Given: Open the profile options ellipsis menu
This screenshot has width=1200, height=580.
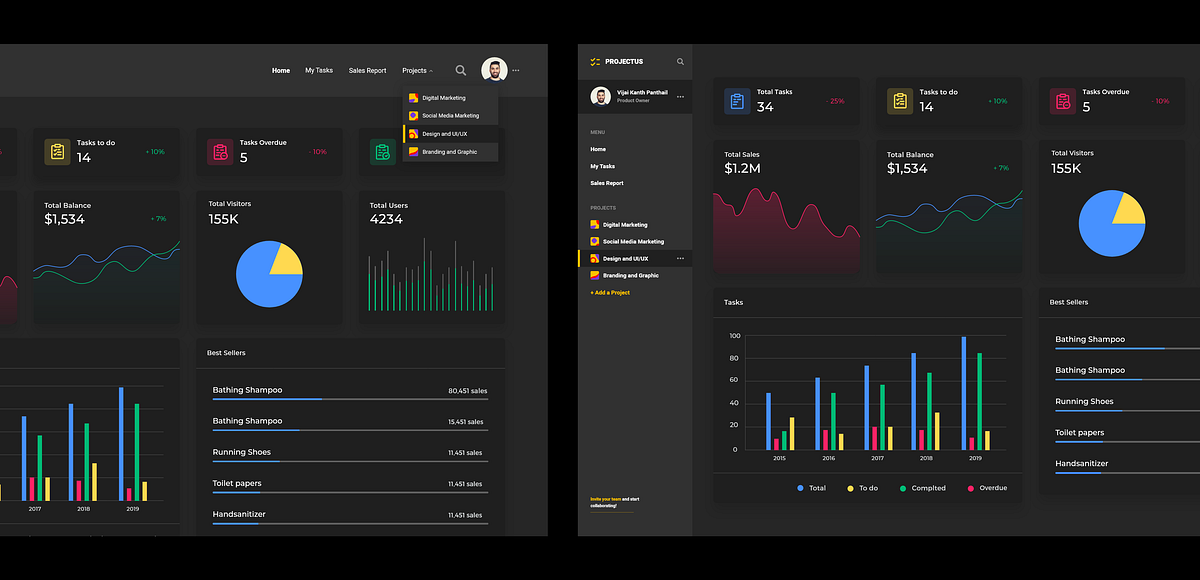Looking at the screenshot, I should 680,96.
